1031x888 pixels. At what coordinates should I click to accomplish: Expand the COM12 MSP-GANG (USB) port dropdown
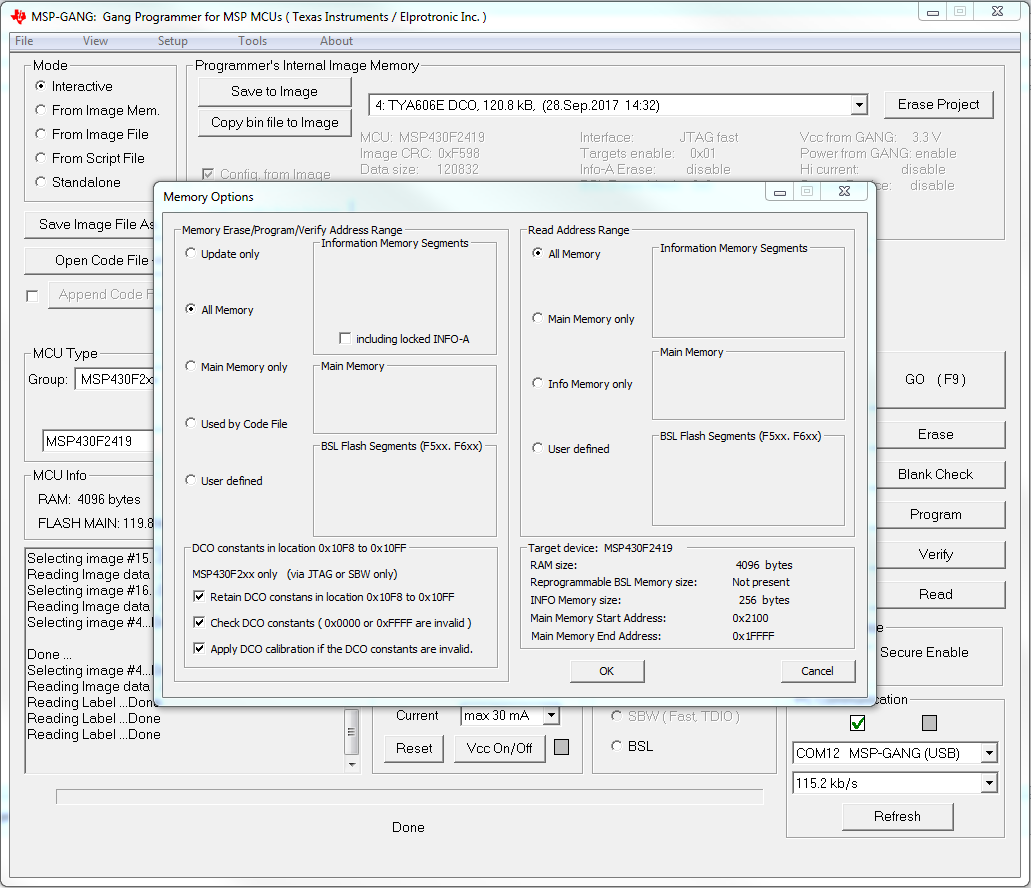(x=988, y=753)
